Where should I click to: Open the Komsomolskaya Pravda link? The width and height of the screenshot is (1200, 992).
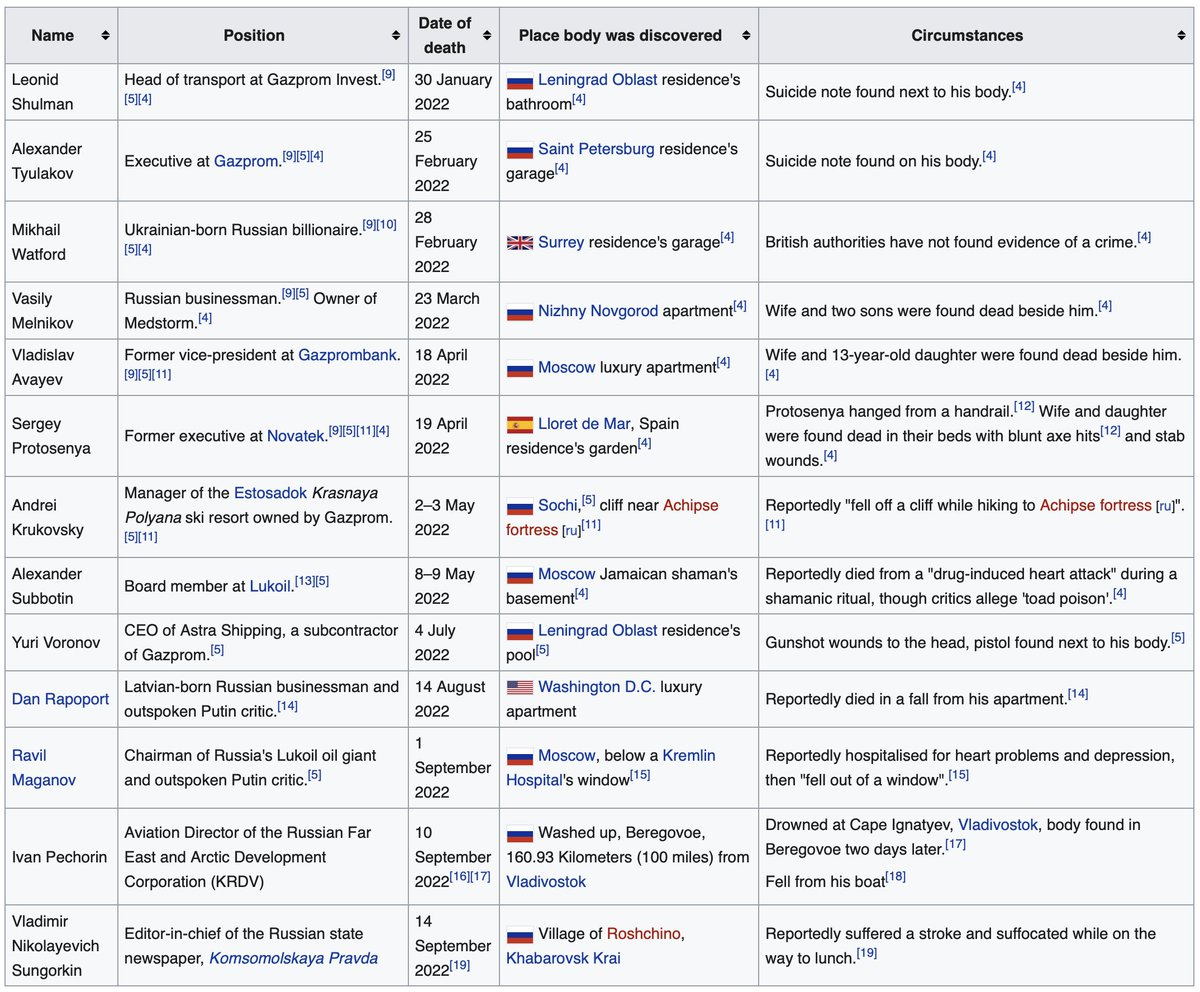coord(293,958)
